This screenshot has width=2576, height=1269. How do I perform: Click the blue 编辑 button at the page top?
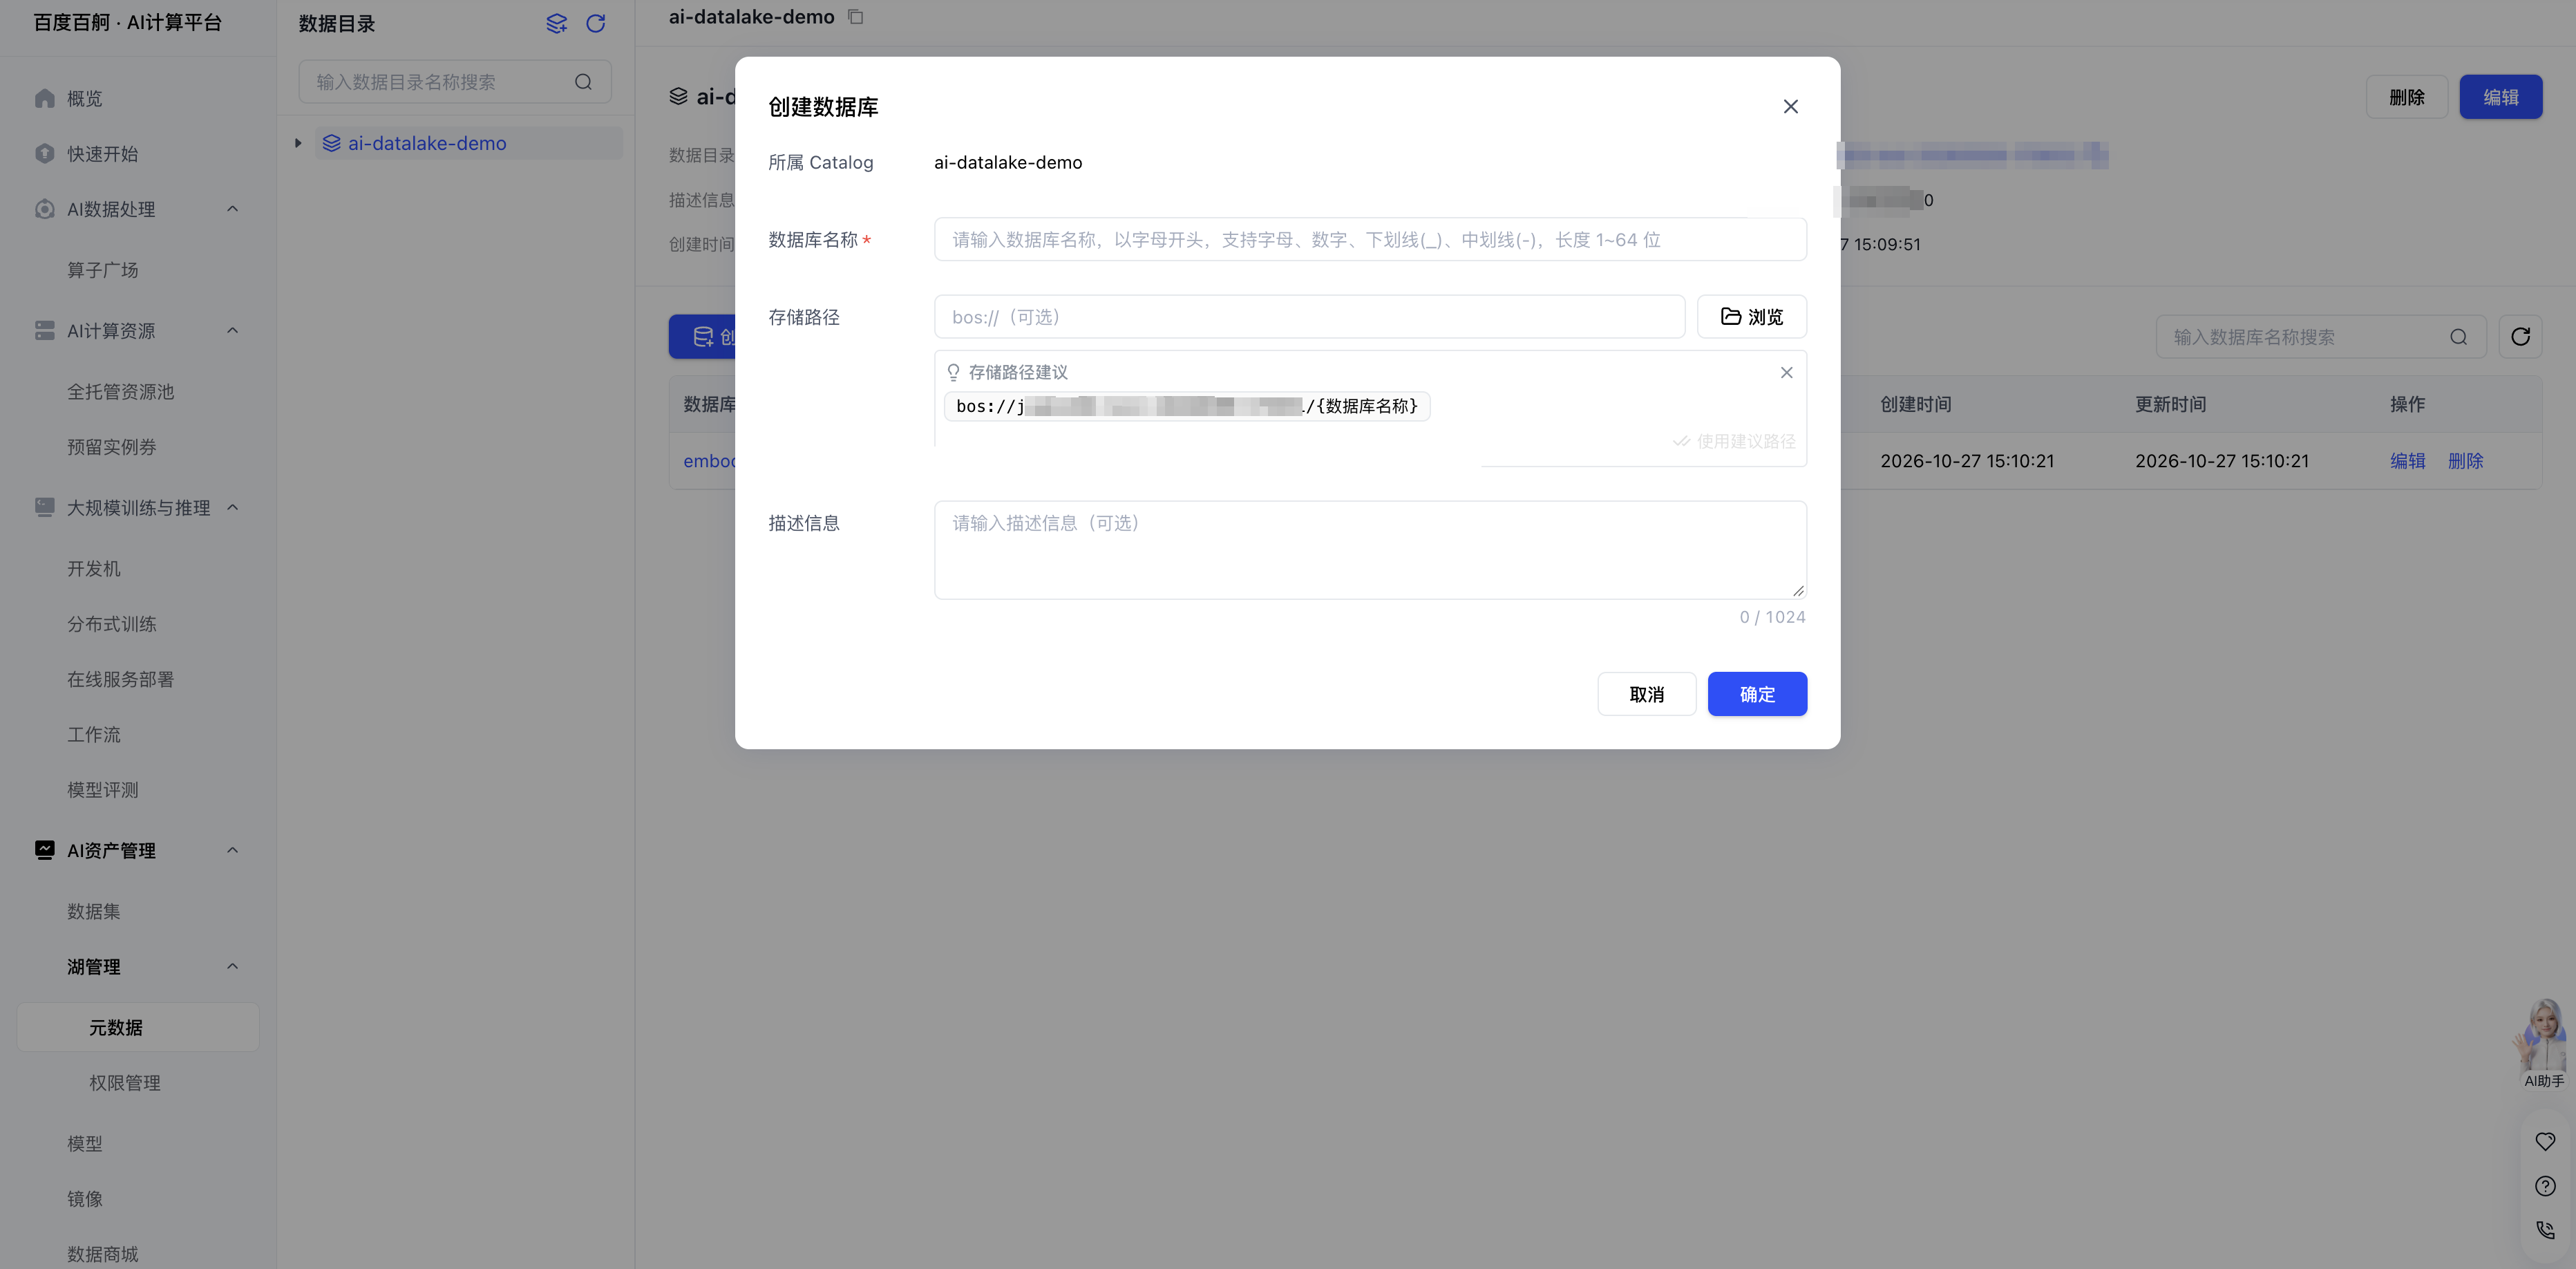tap(2500, 97)
